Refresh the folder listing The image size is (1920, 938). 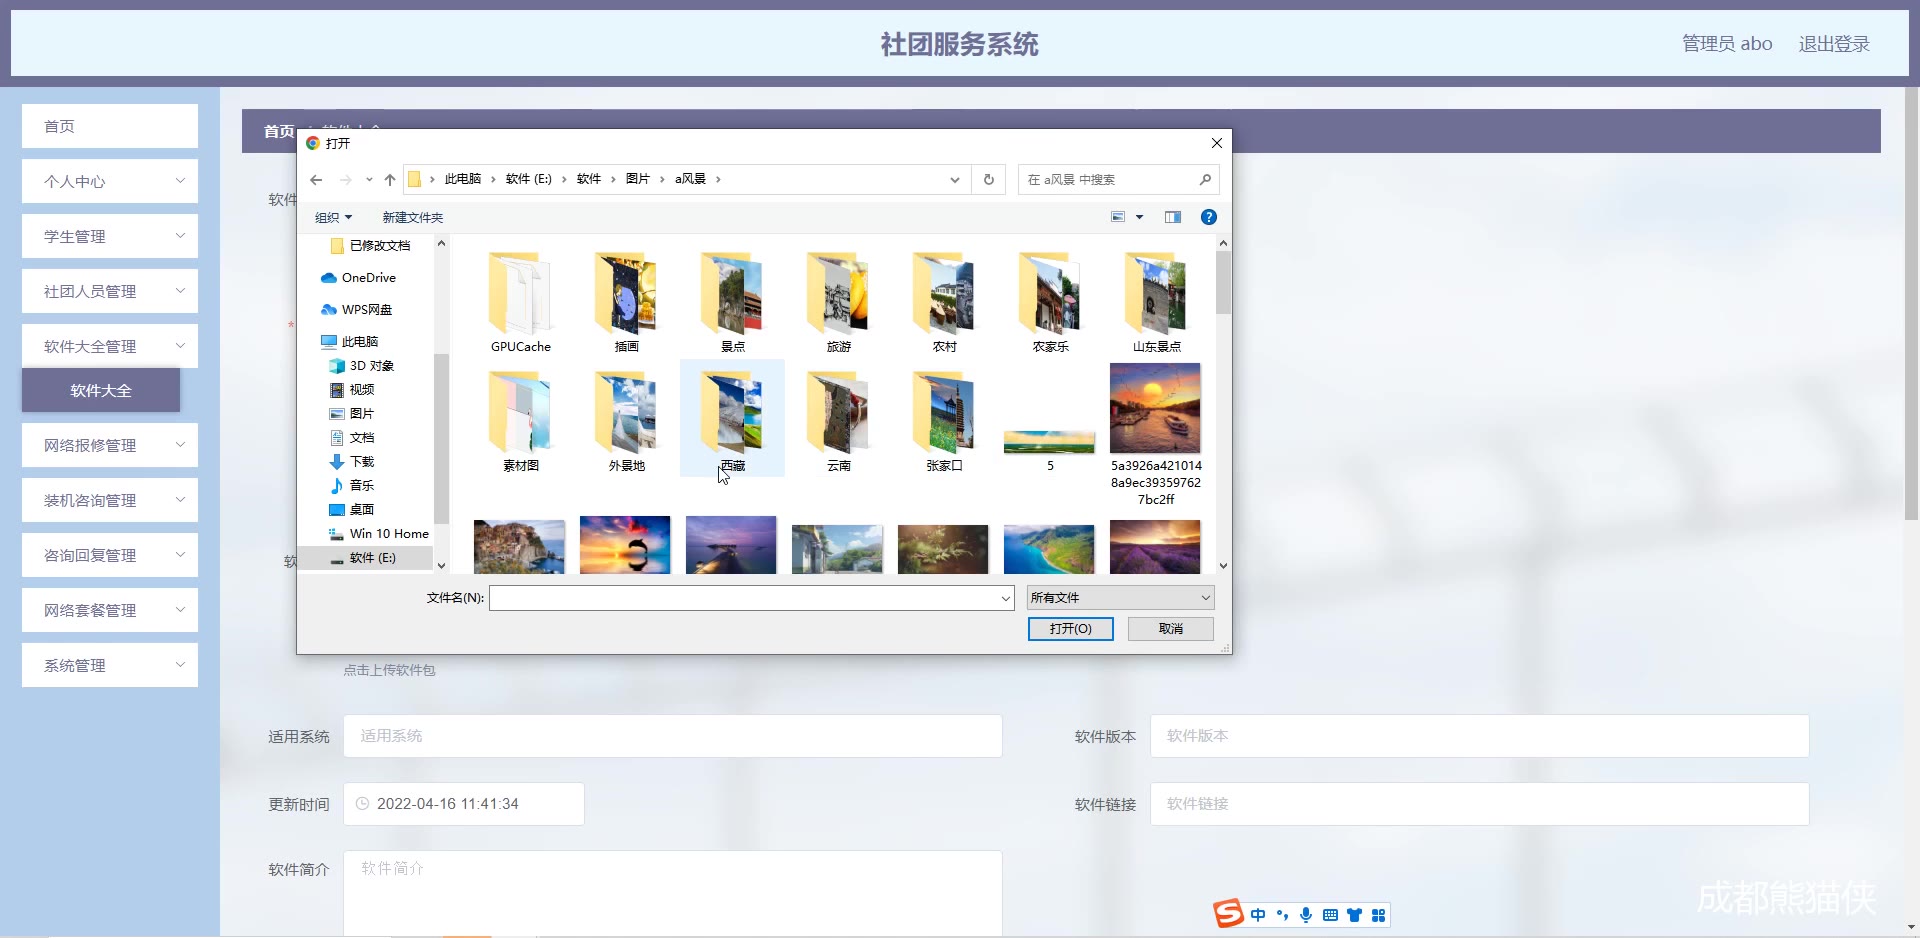coord(988,180)
